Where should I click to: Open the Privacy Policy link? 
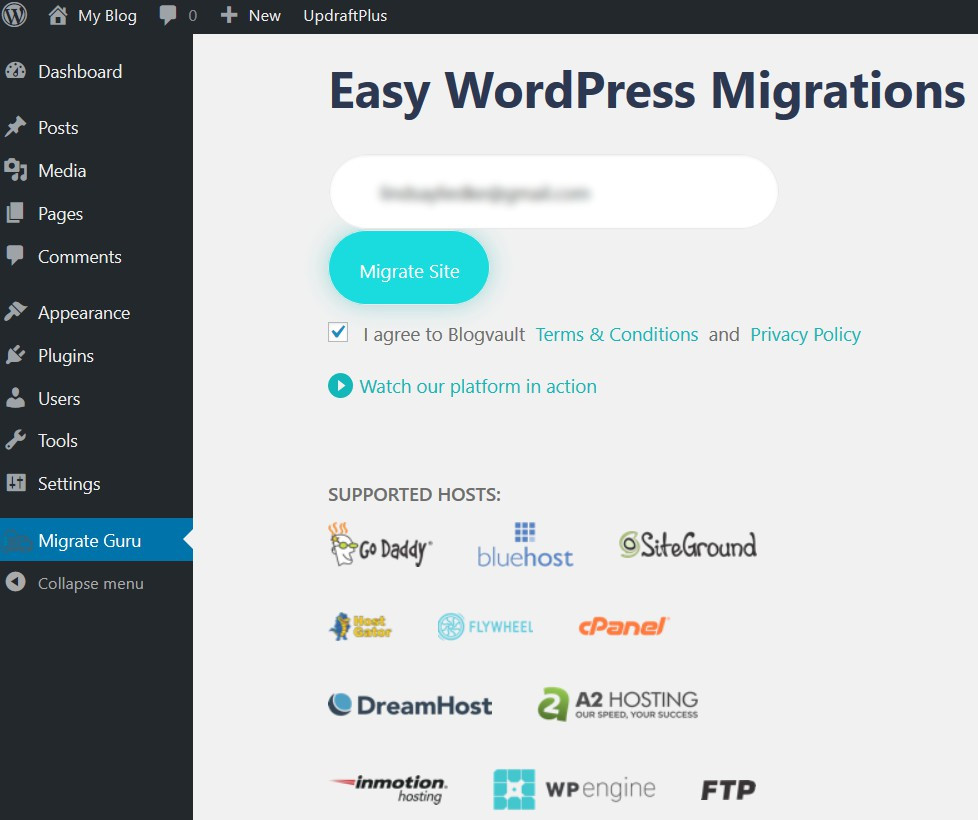click(805, 334)
